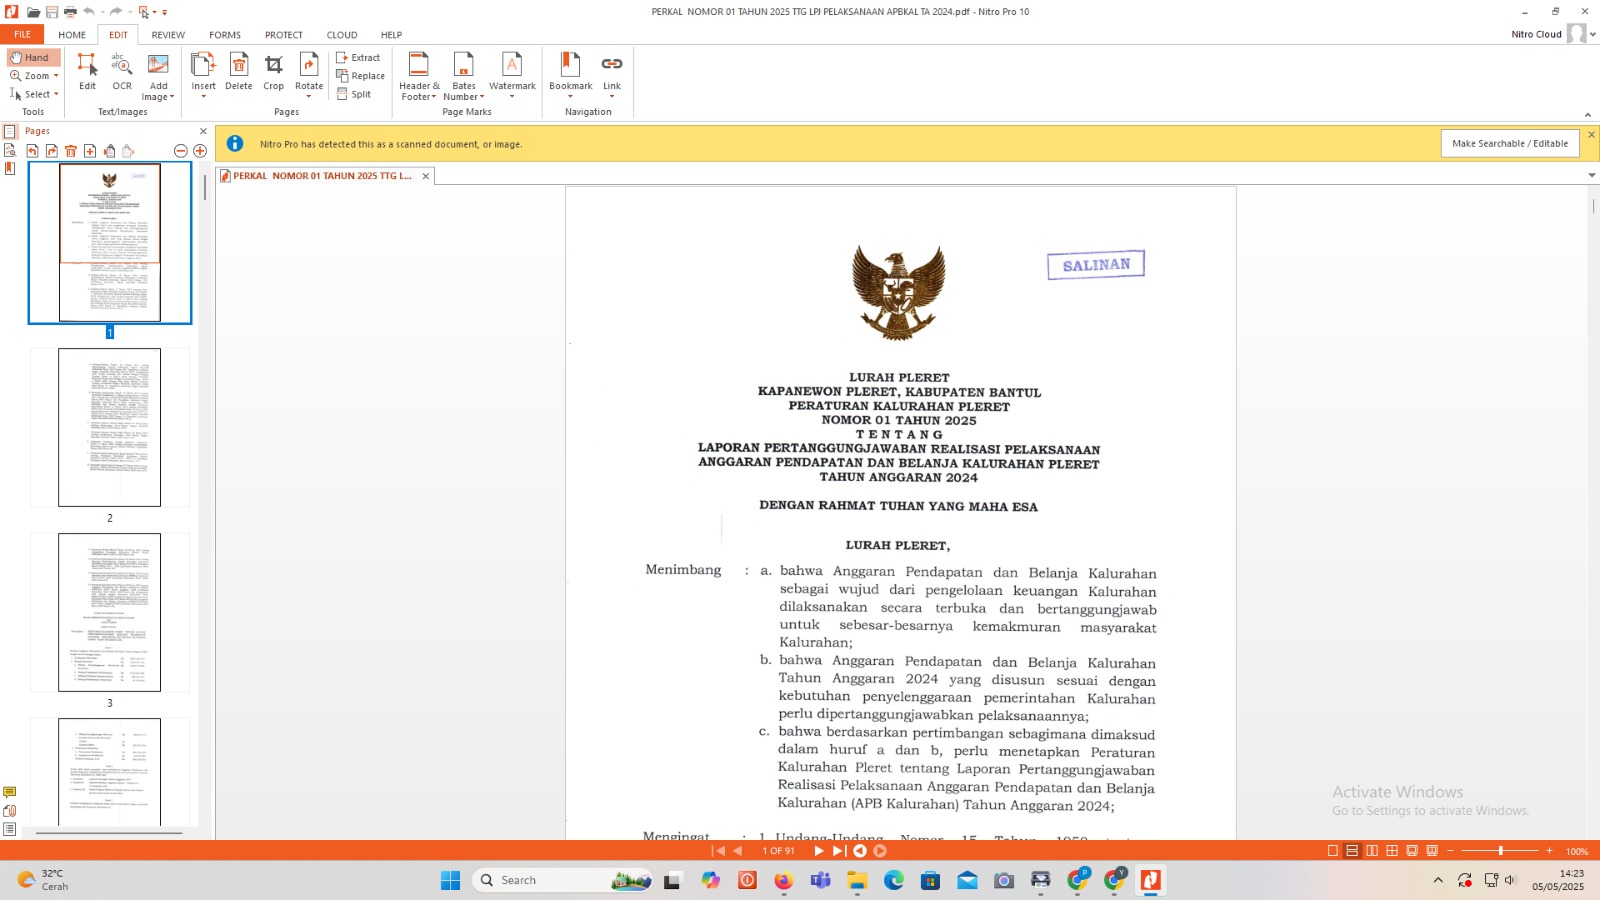This screenshot has width=1600, height=900.
Task: Click the Open file icon in quick access toolbar
Action: pyautogui.click(x=33, y=12)
